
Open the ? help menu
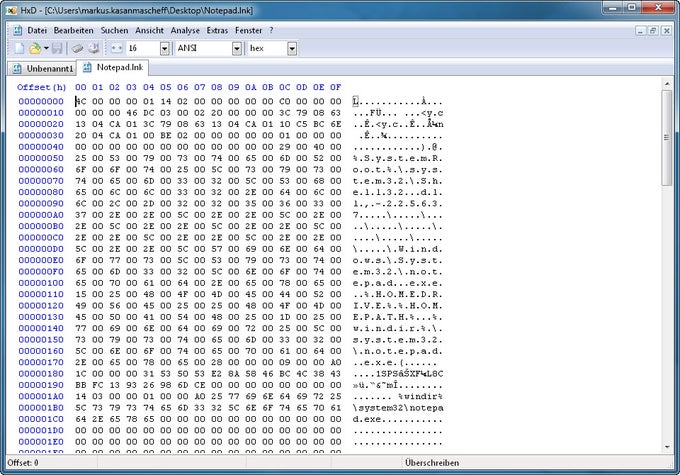(271, 30)
